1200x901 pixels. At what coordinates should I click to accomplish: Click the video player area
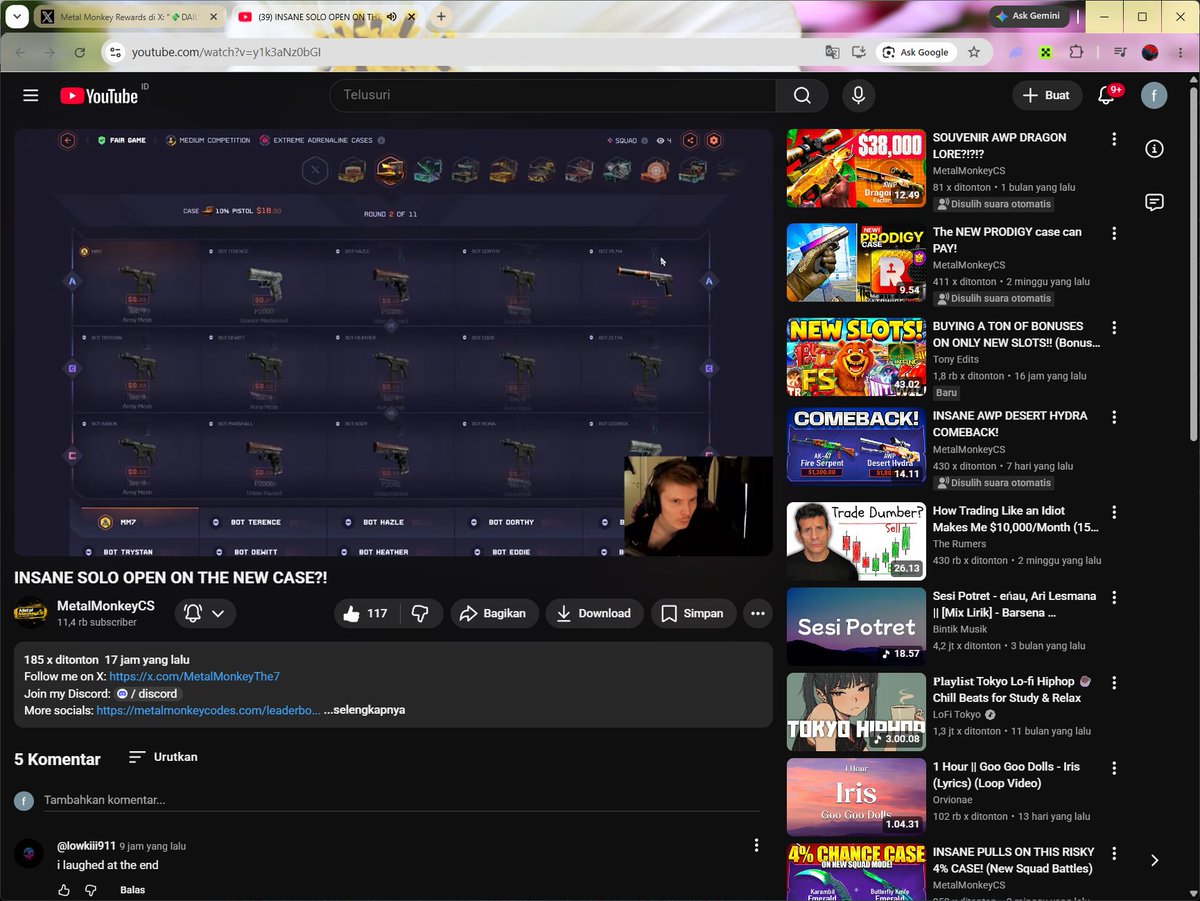393,343
